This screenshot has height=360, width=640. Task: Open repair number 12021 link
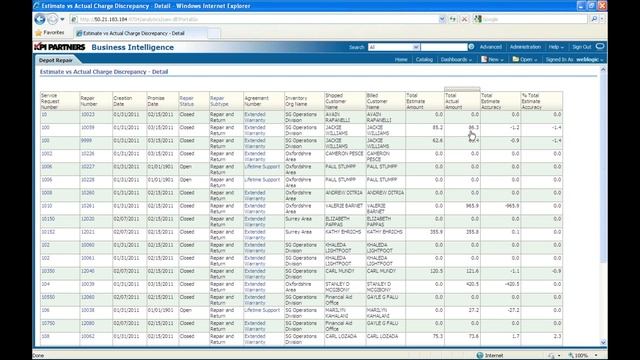pos(88,232)
